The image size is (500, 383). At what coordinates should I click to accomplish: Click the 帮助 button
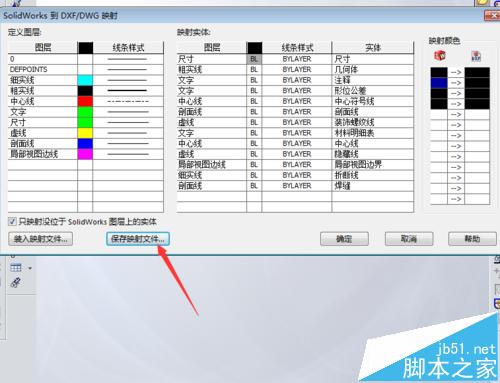click(x=472, y=239)
